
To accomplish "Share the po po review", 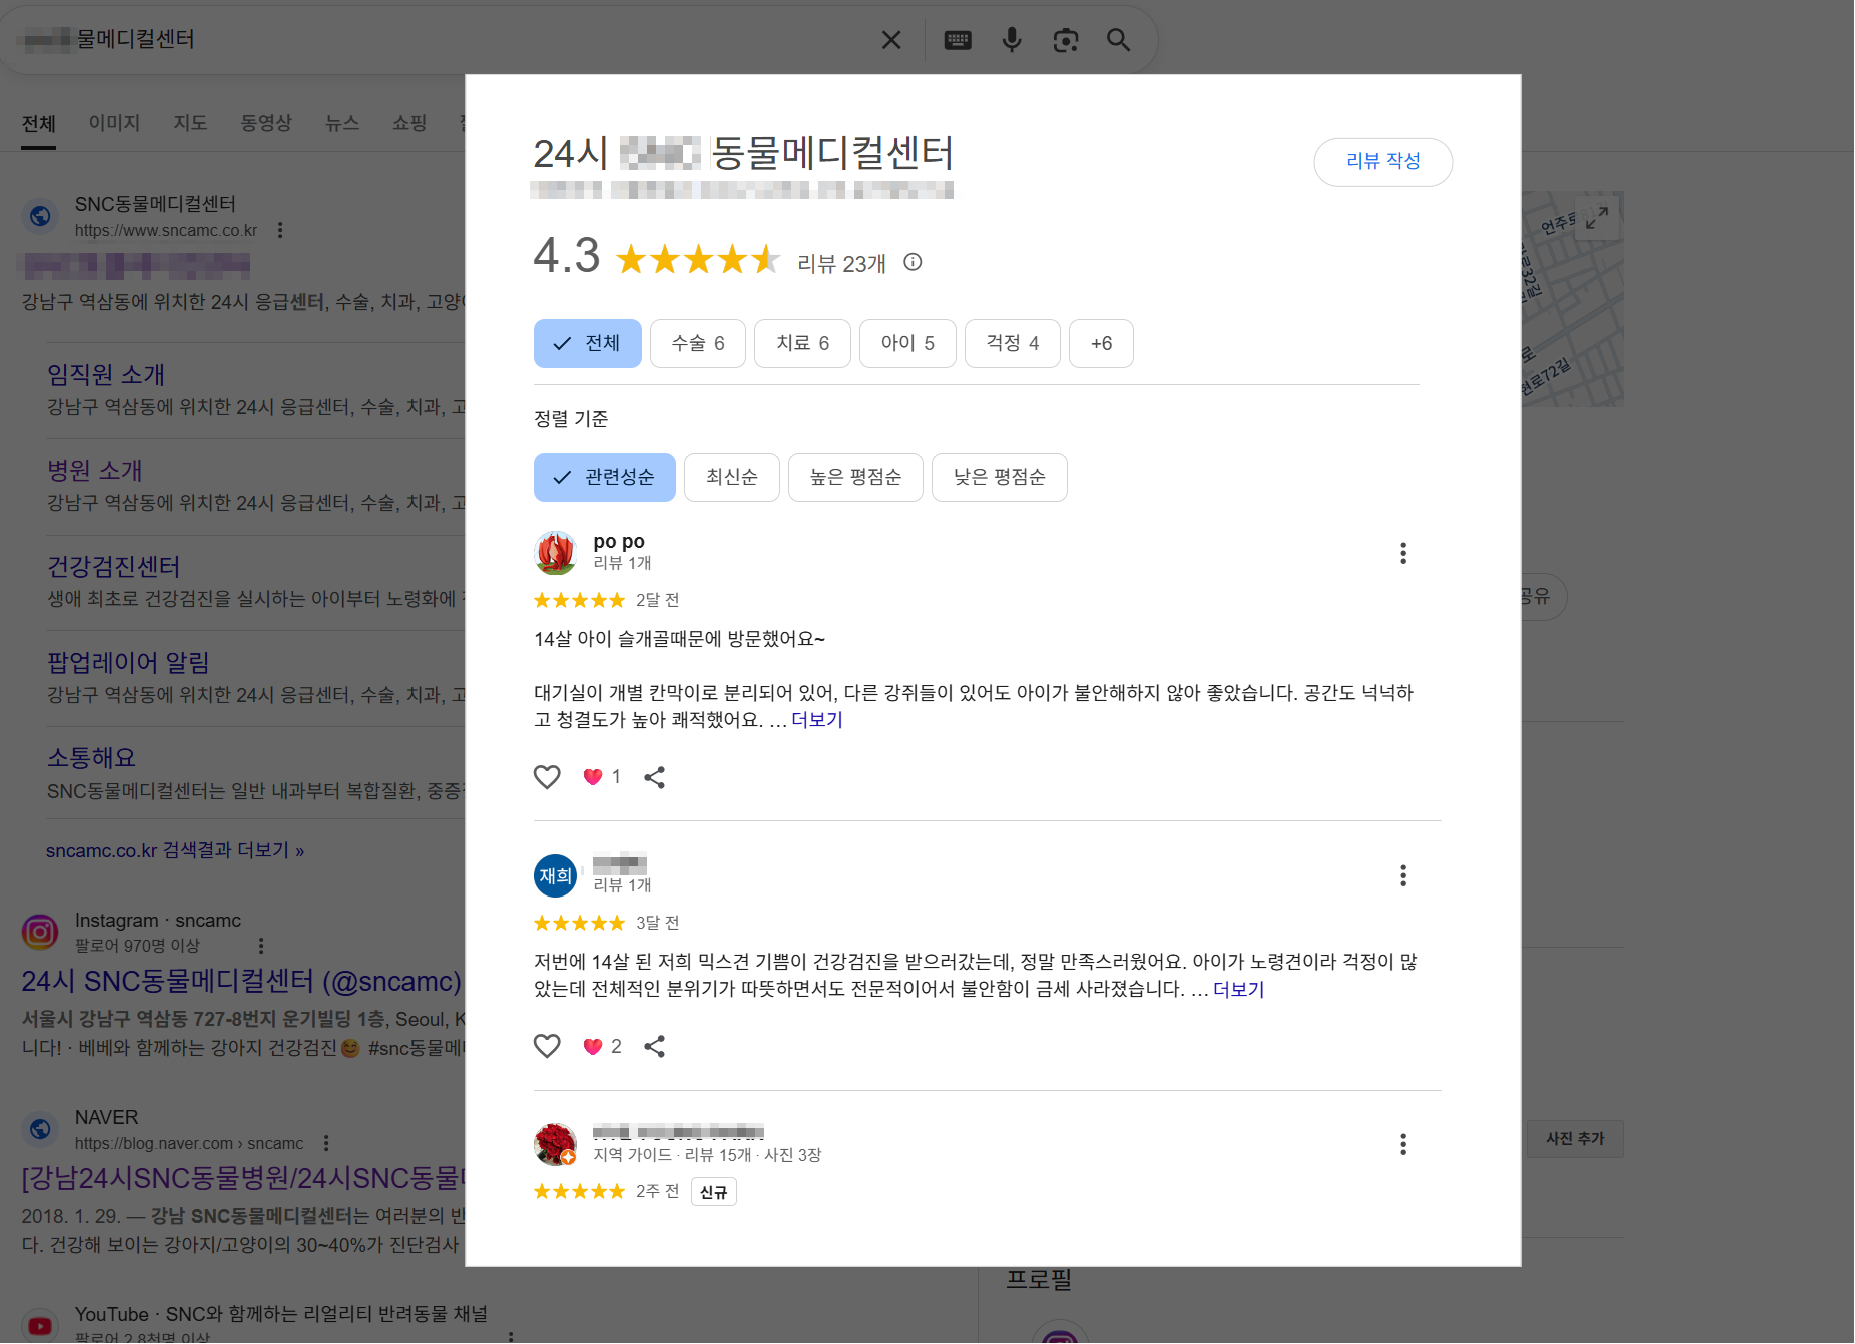I will point(654,777).
